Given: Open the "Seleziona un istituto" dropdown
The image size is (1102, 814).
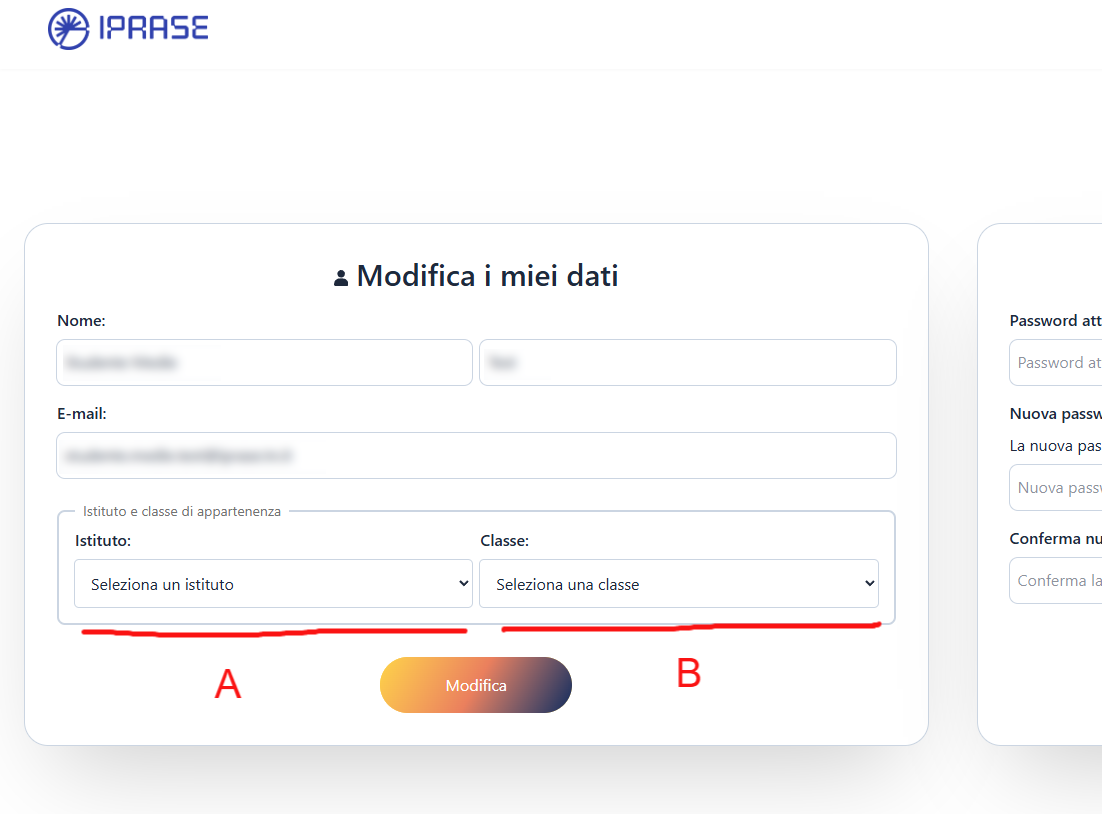Looking at the screenshot, I should pyautogui.click(x=272, y=584).
